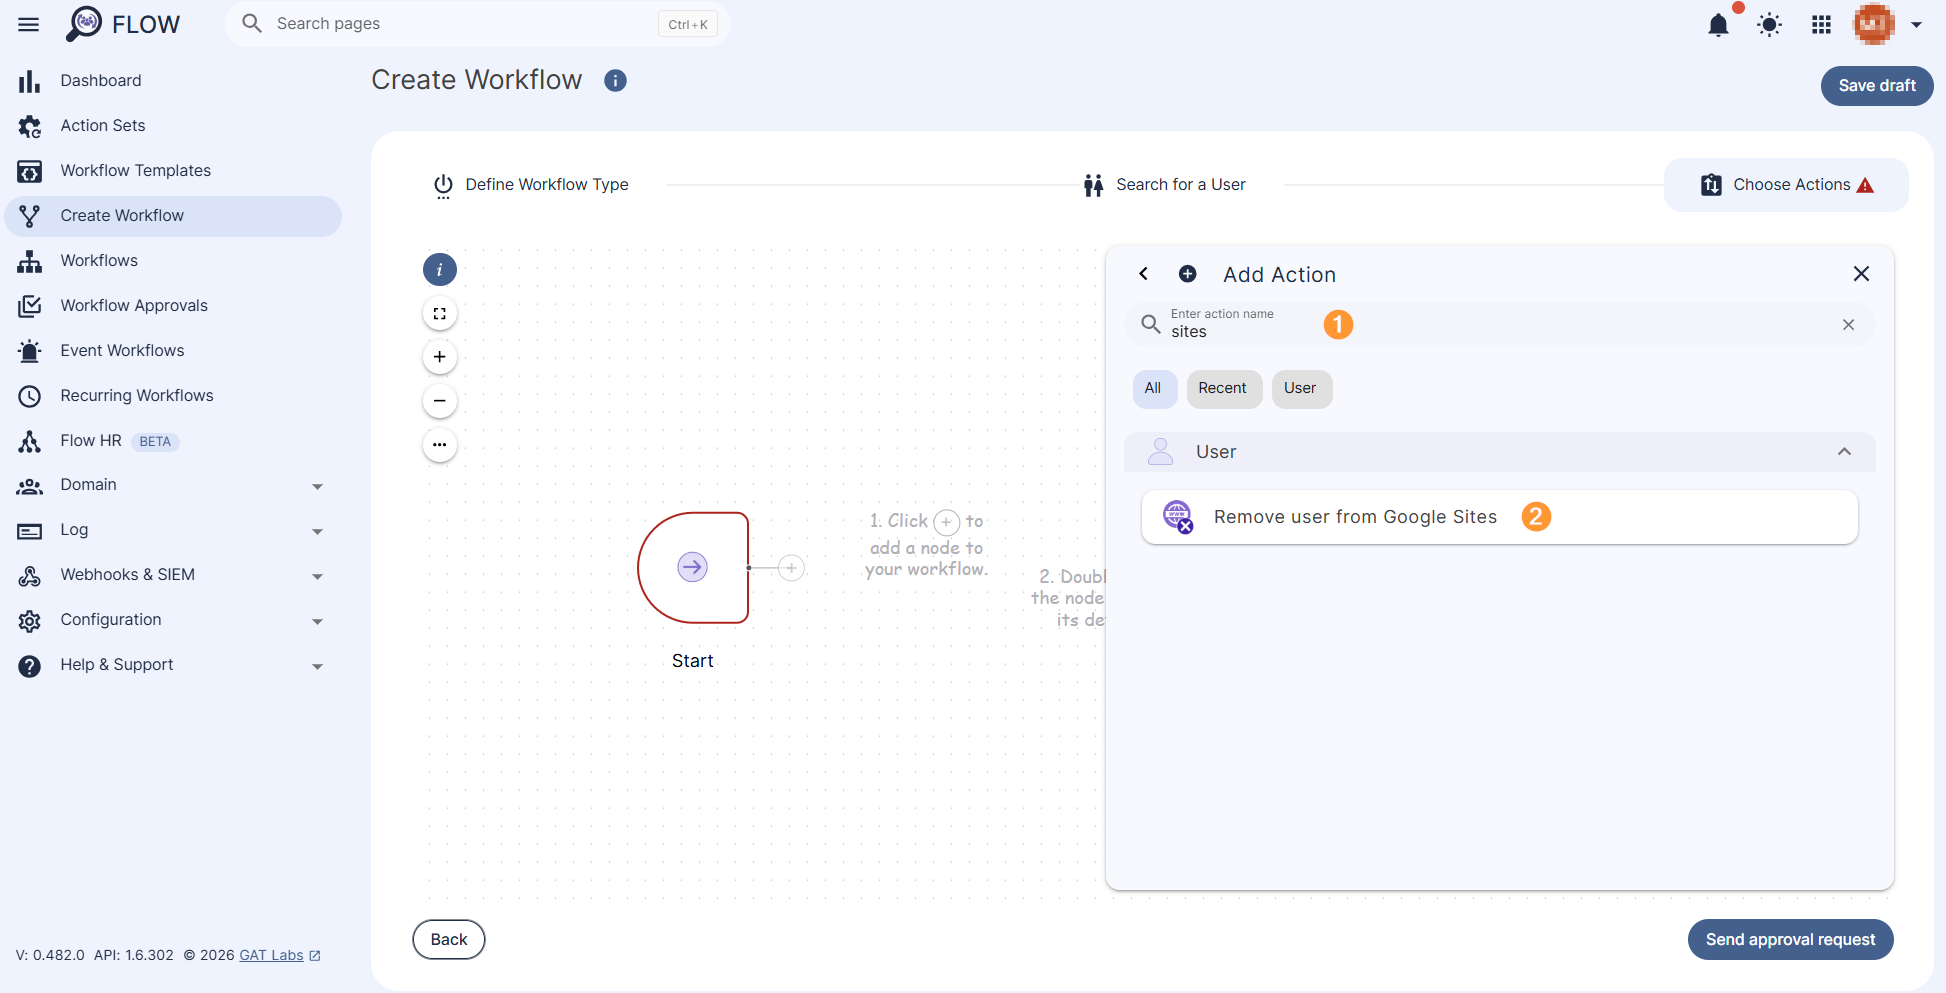The width and height of the screenshot is (1946, 993).
Task: Click the Workflow Approvals icon
Action: point(30,306)
